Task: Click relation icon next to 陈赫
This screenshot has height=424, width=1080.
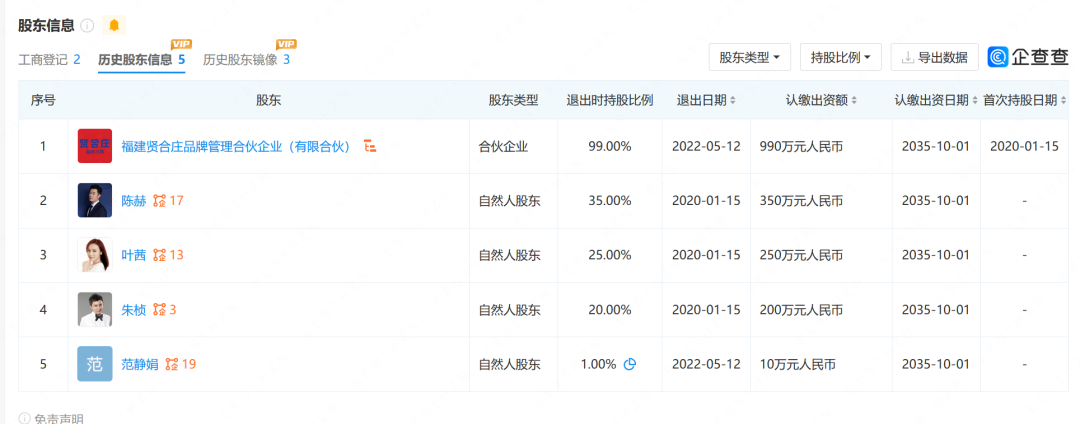Action: 159,201
